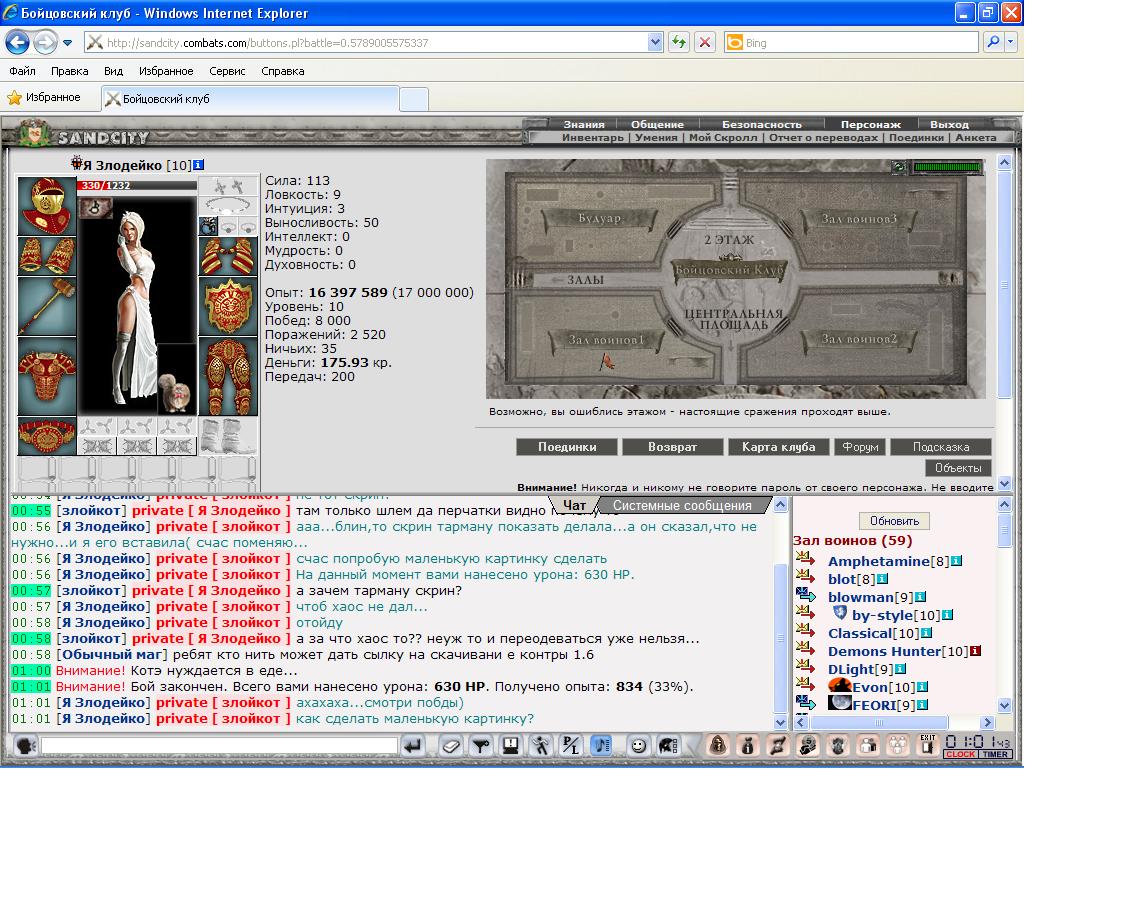1144x916 pixels.
Task: Click the empty earrings slot
Action: 228,185
